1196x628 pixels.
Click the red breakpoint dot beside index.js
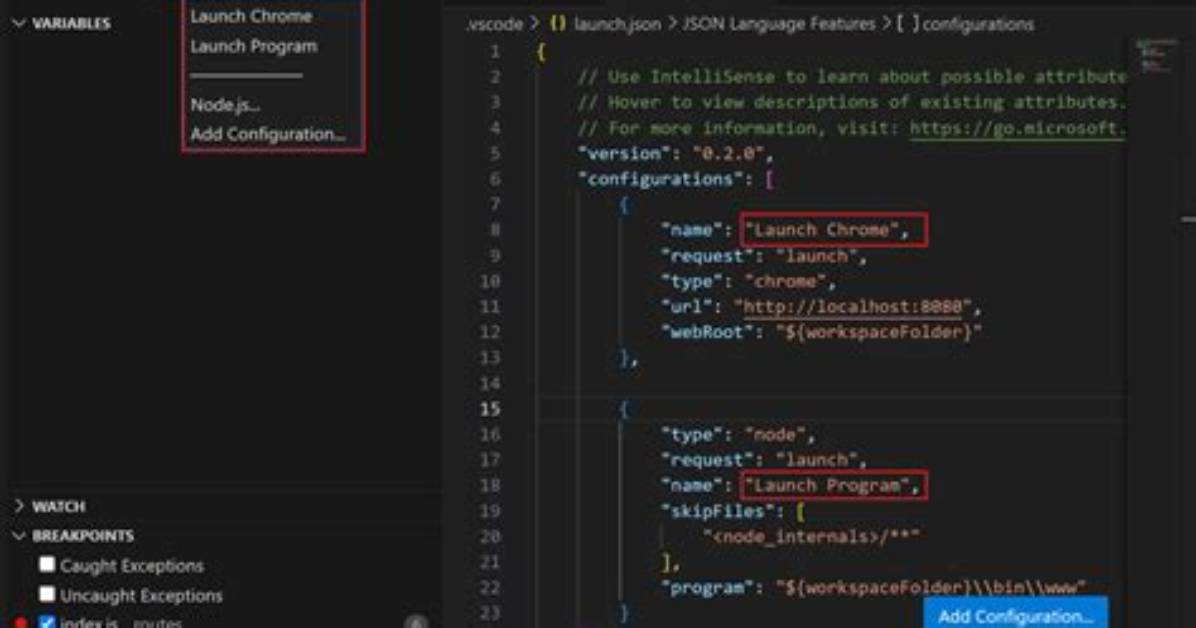click(x=21, y=623)
